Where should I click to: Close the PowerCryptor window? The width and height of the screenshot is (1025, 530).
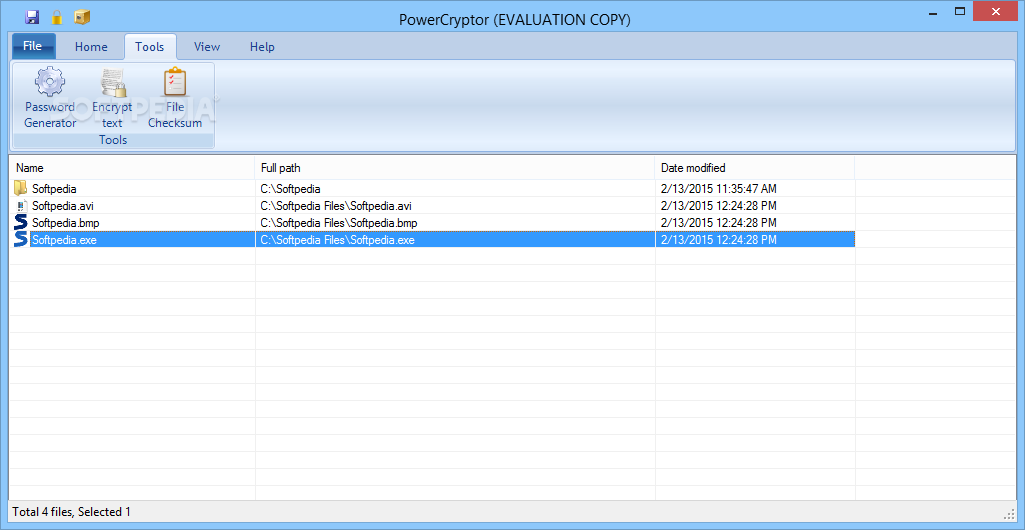click(x=996, y=12)
